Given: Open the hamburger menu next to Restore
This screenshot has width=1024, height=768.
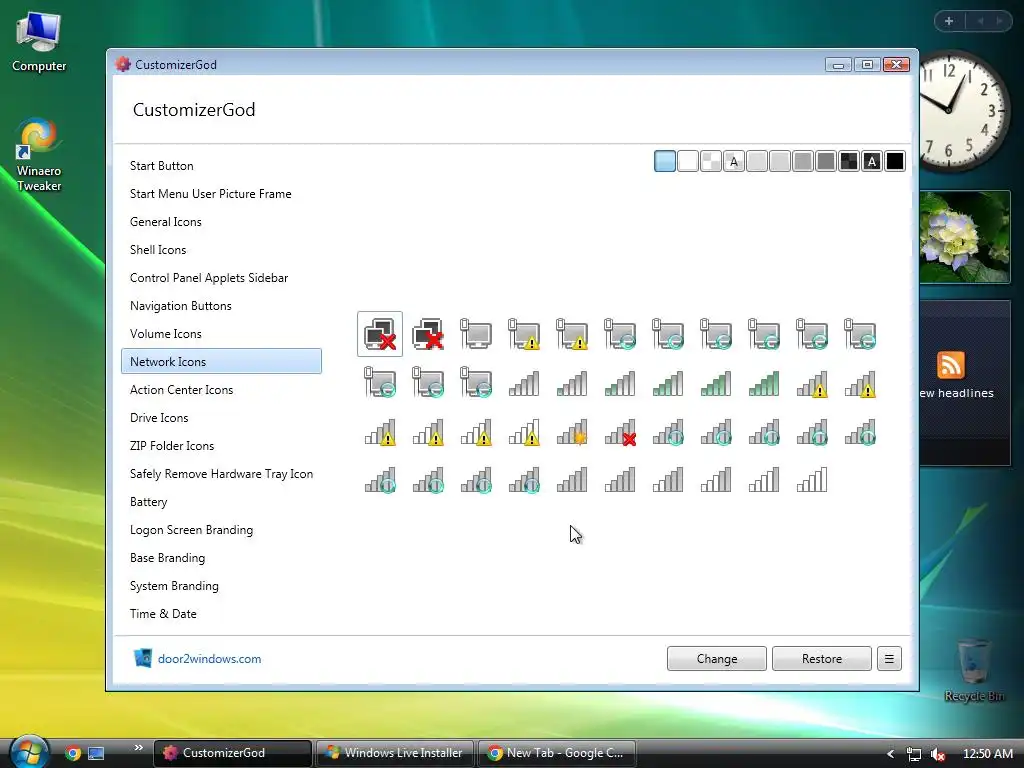Looking at the screenshot, I should click(x=889, y=659).
